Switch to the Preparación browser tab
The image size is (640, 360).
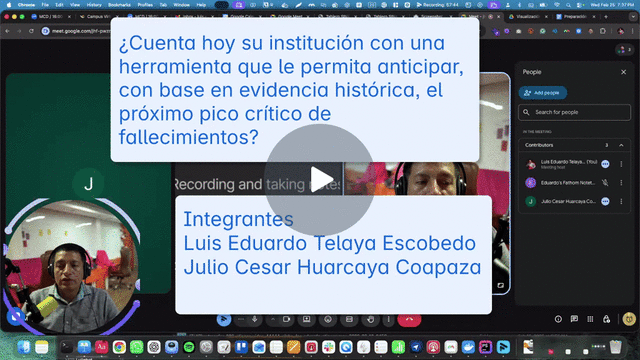pos(575,17)
